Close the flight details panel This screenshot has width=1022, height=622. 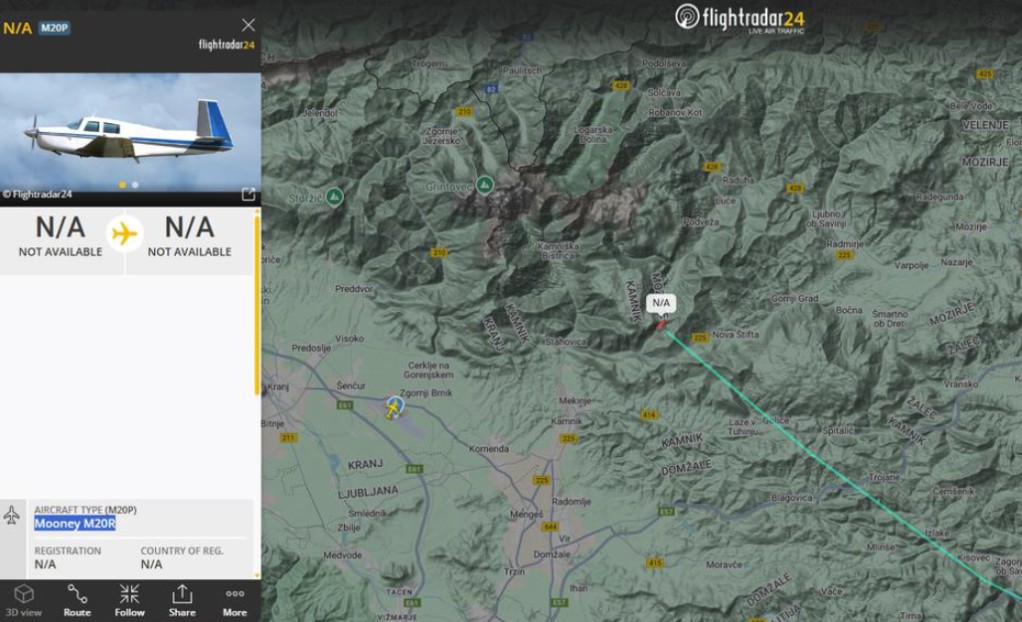click(x=248, y=25)
